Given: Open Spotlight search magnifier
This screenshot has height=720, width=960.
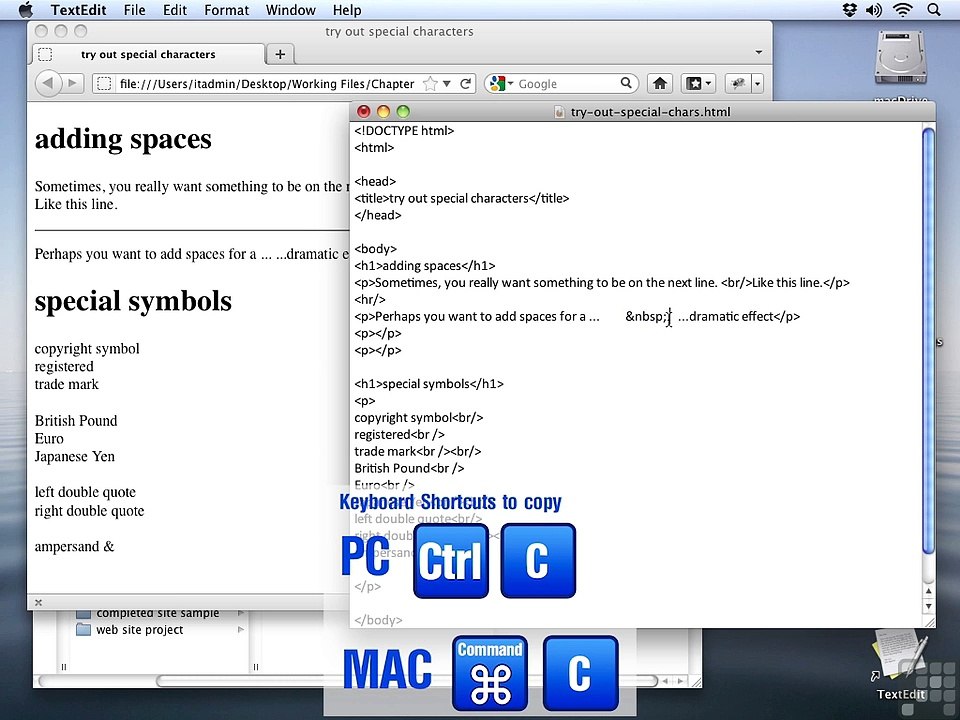Looking at the screenshot, I should [x=934, y=10].
